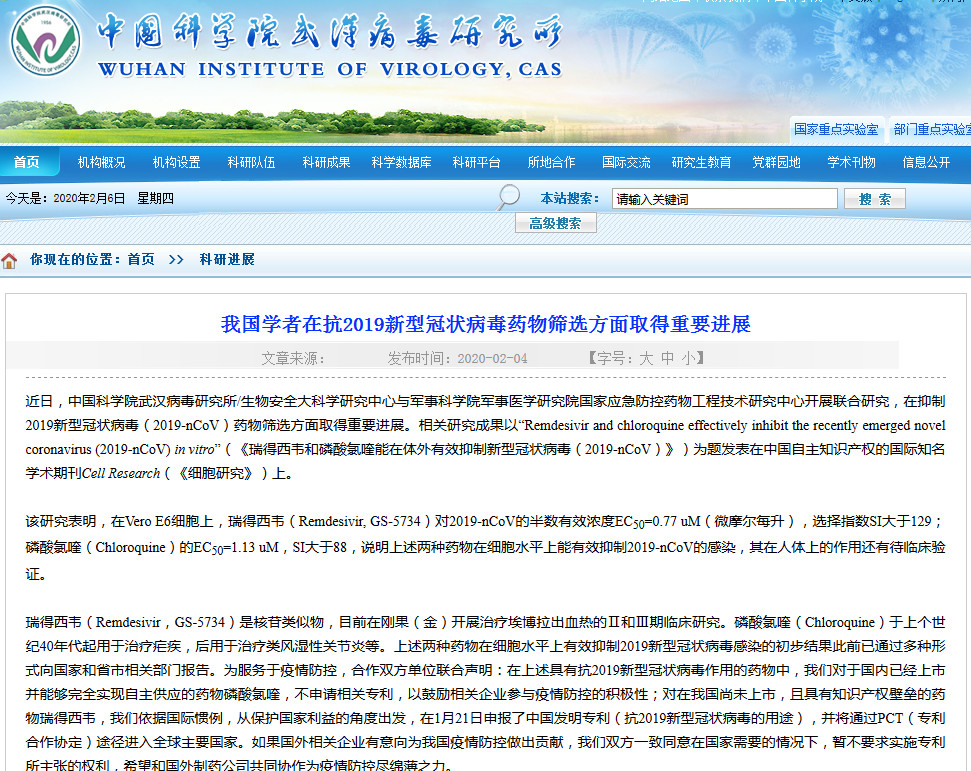971x771 pixels.
Task: Click the WUHAN INSTITUTE OF VIROLOGY, CAS heading
Action: coord(330,69)
